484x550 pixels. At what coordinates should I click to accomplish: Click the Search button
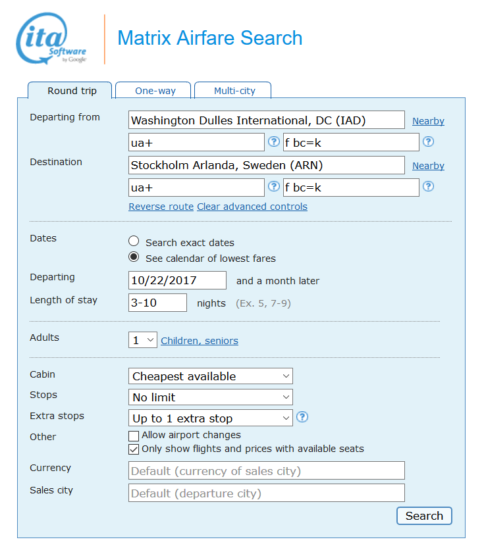[x=424, y=516]
